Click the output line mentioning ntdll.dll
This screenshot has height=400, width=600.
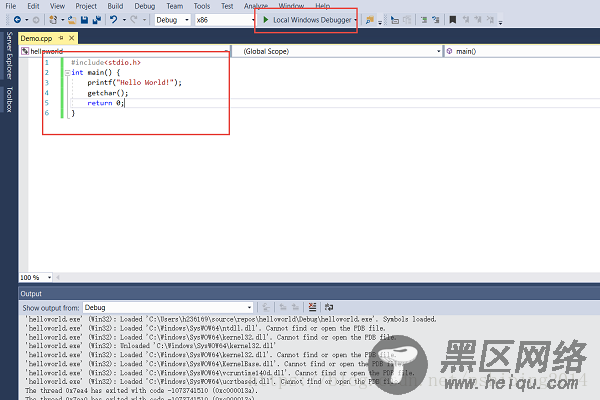[x=206, y=328]
